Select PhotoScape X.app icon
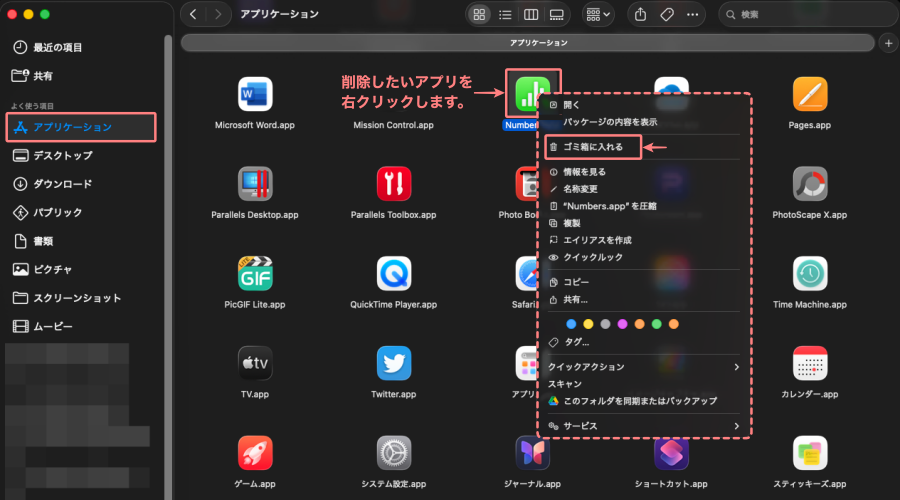 point(810,184)
